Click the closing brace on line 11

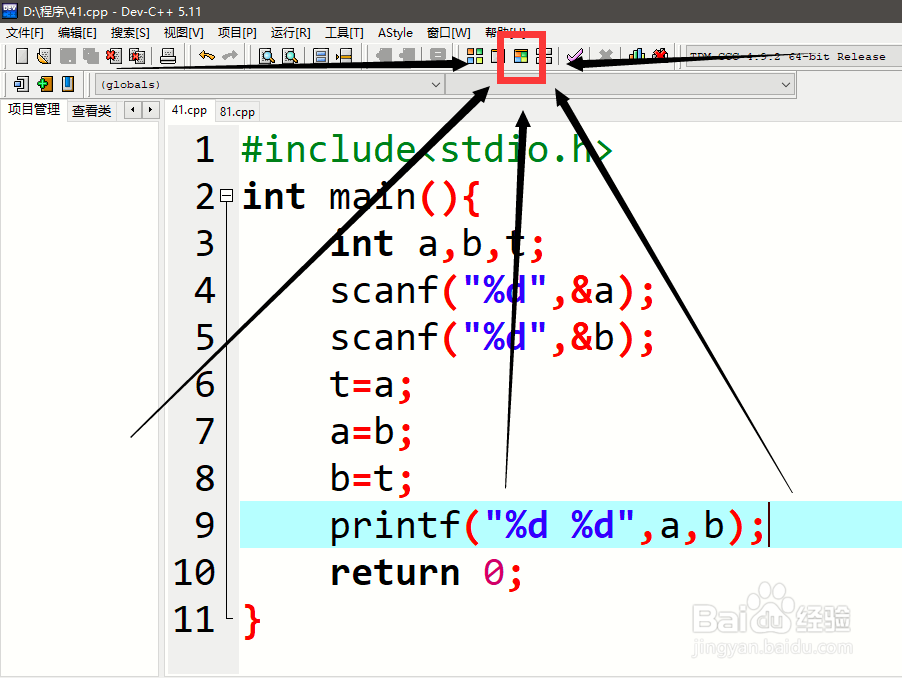tap(252, 621)
